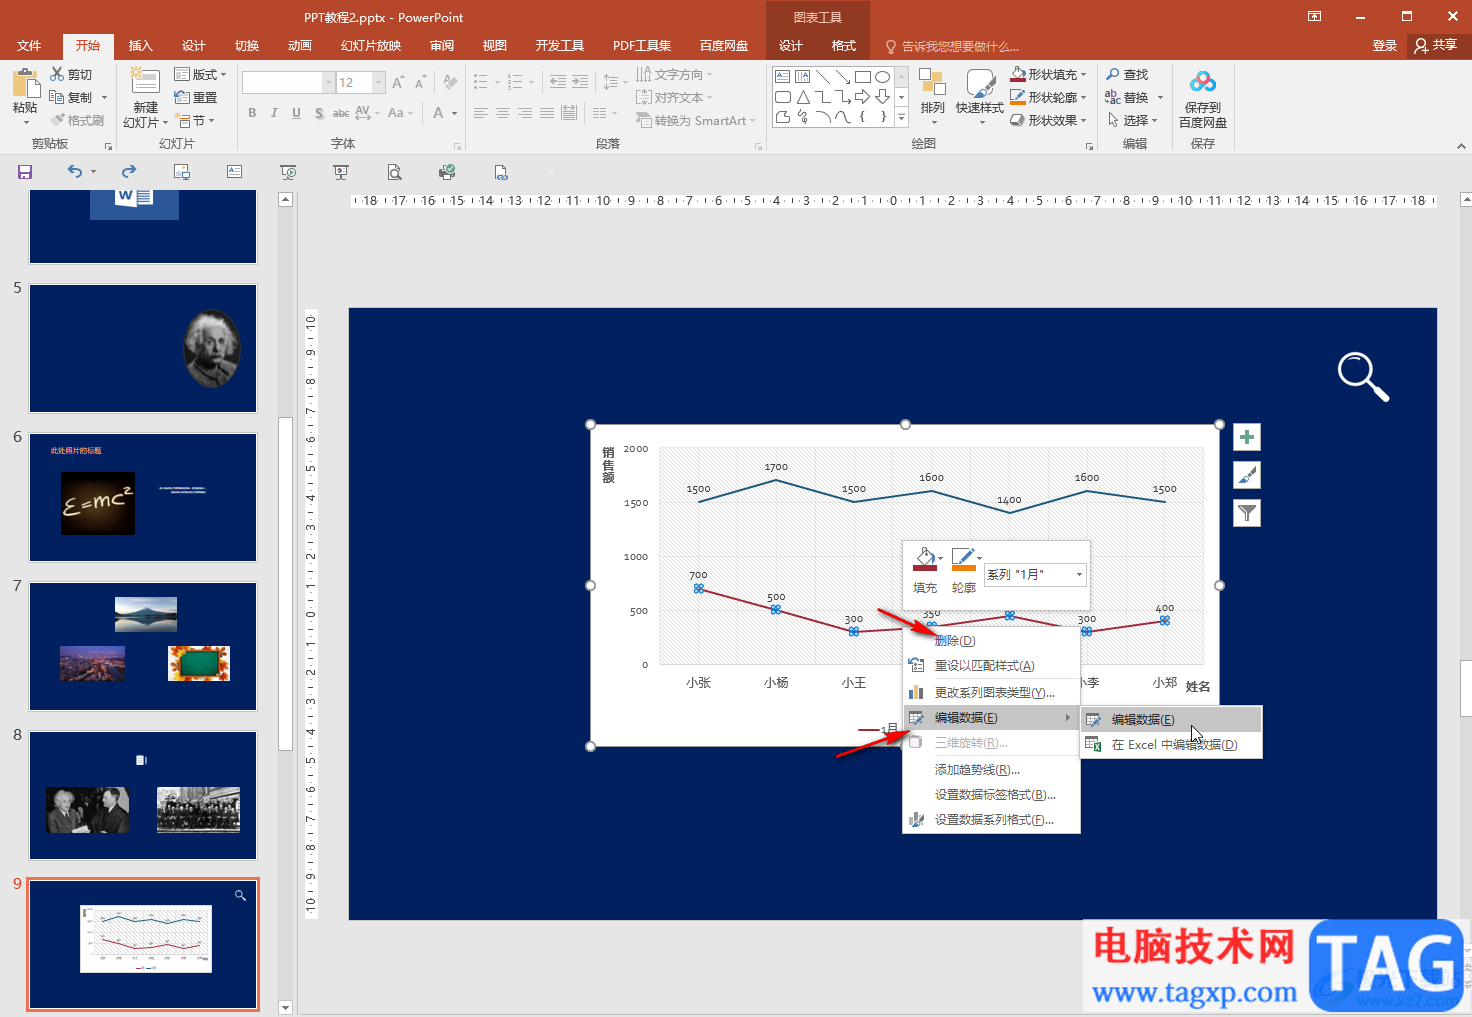Open the Animations (动画) ribbon tab
The image size is (1472, 1017).
coord(300,46)
